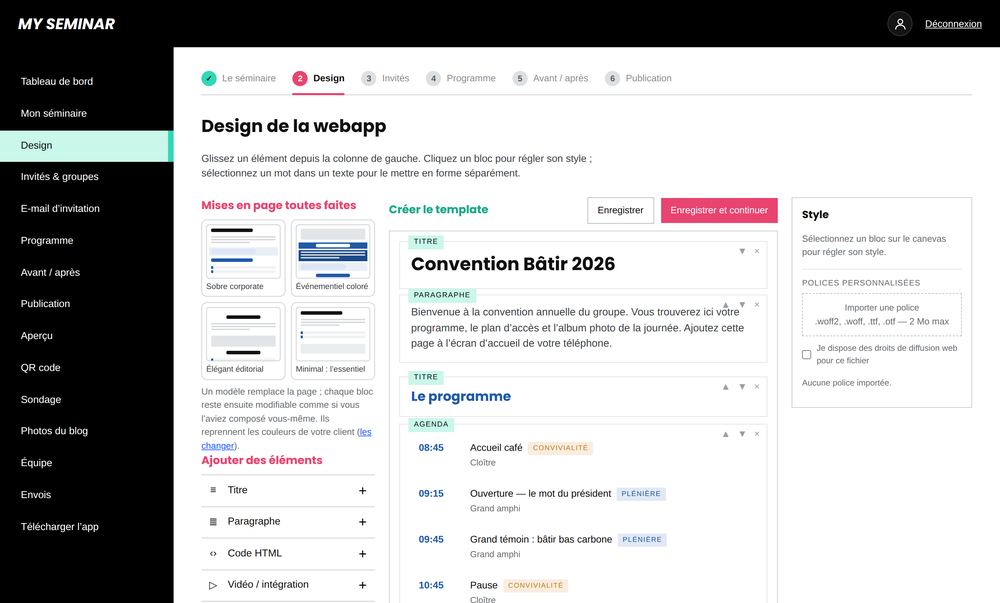Switch to Le séminaire step tab
The width and height of the screenshot is (1000, 603).
coord(239,78)
